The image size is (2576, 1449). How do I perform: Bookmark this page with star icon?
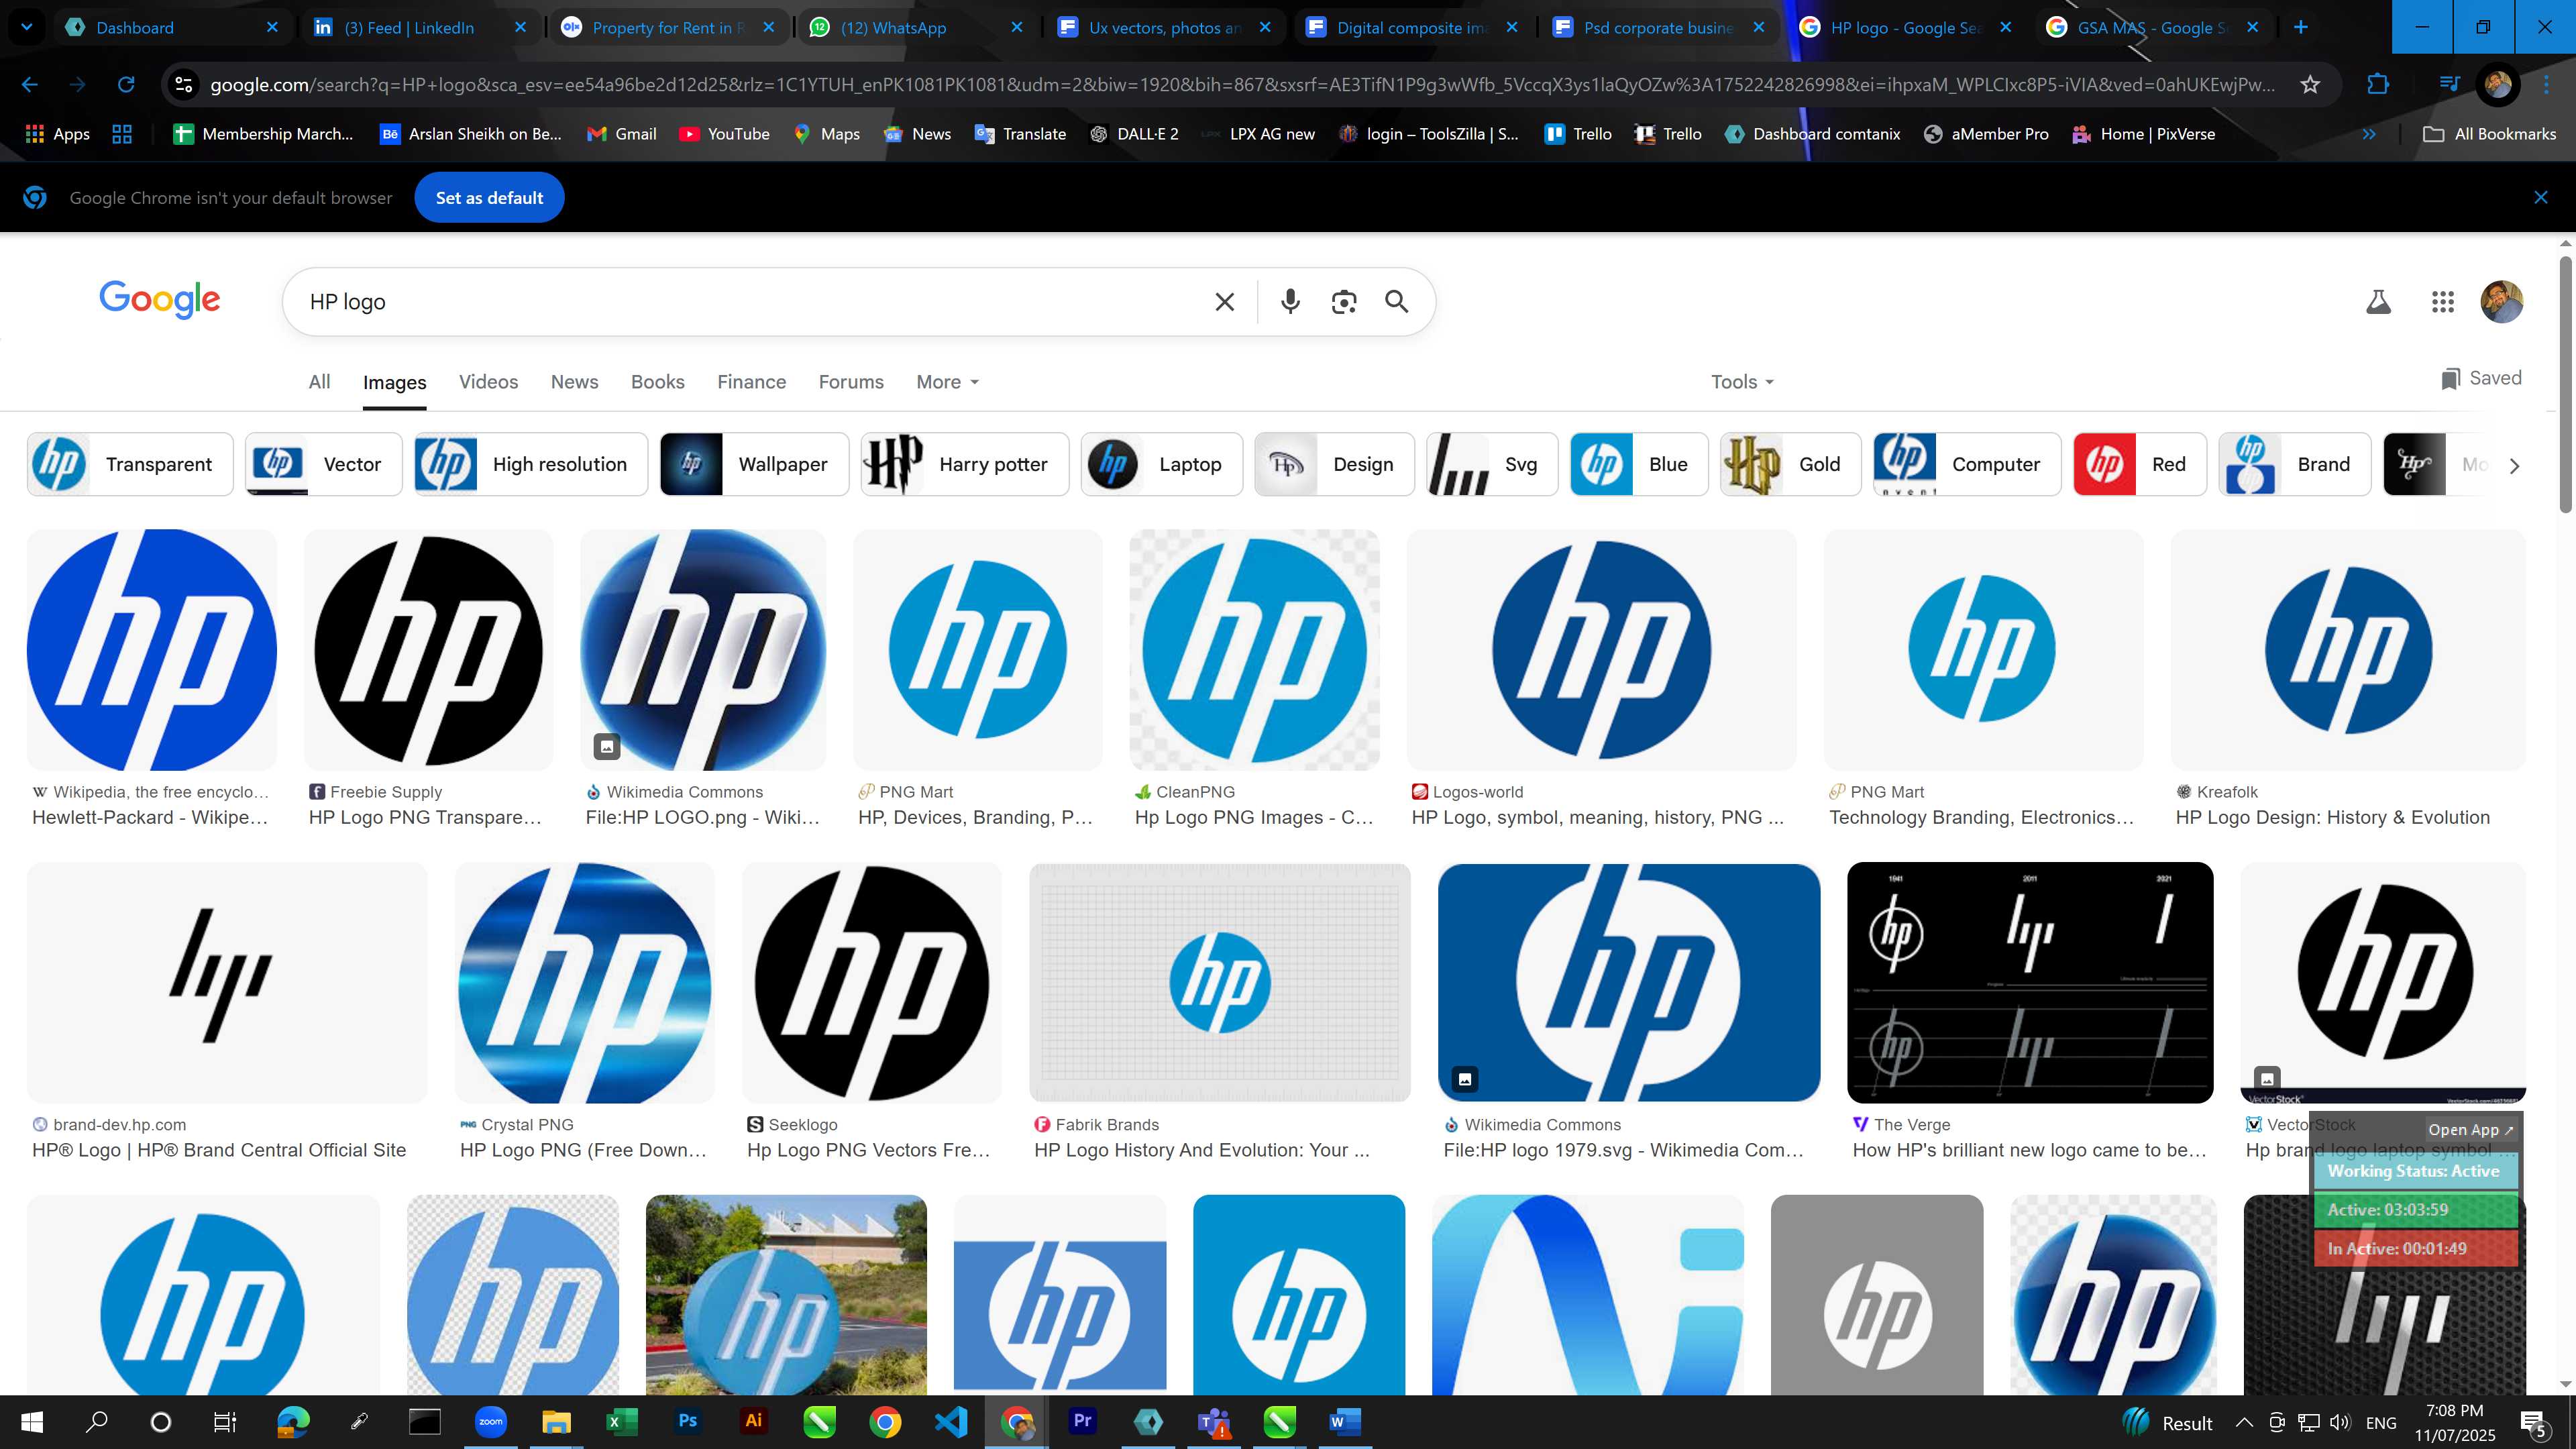[x=2309, y=85]
